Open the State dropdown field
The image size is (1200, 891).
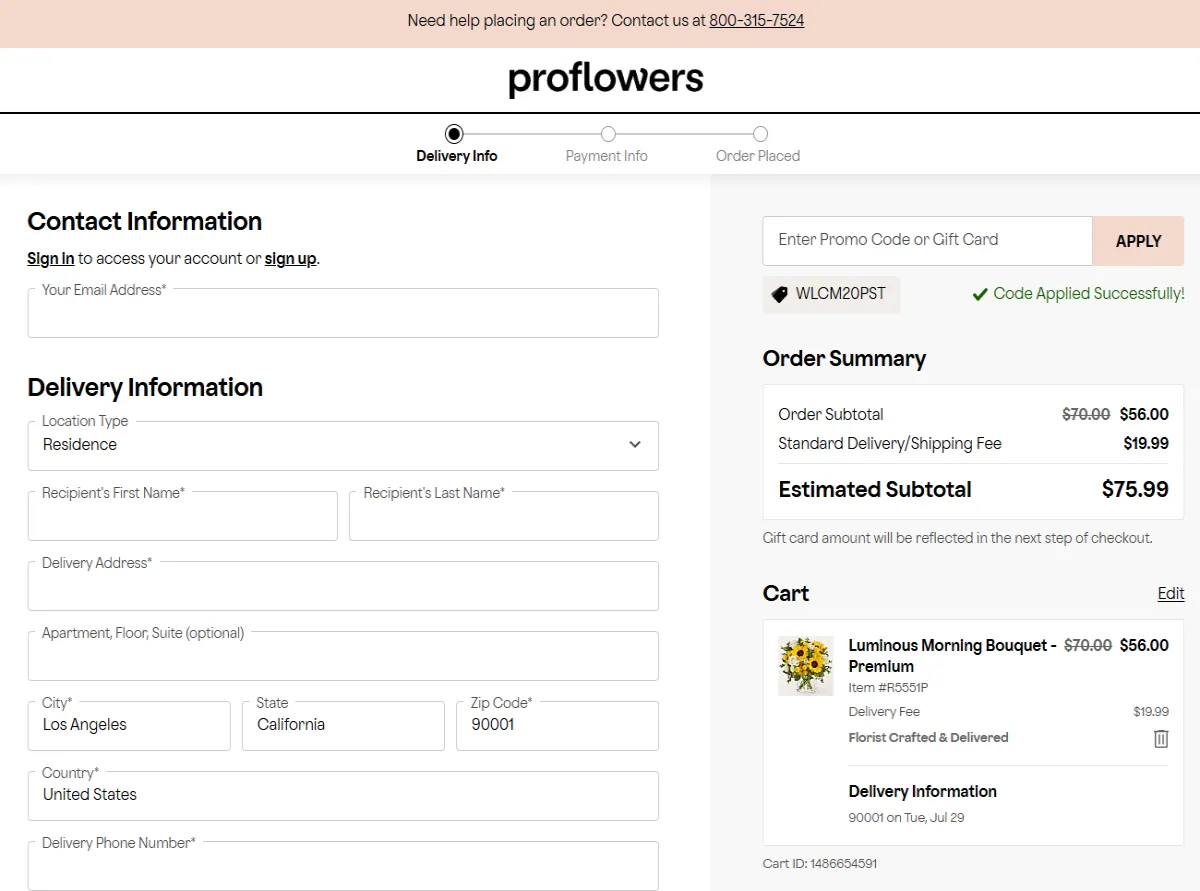[343, 726]
